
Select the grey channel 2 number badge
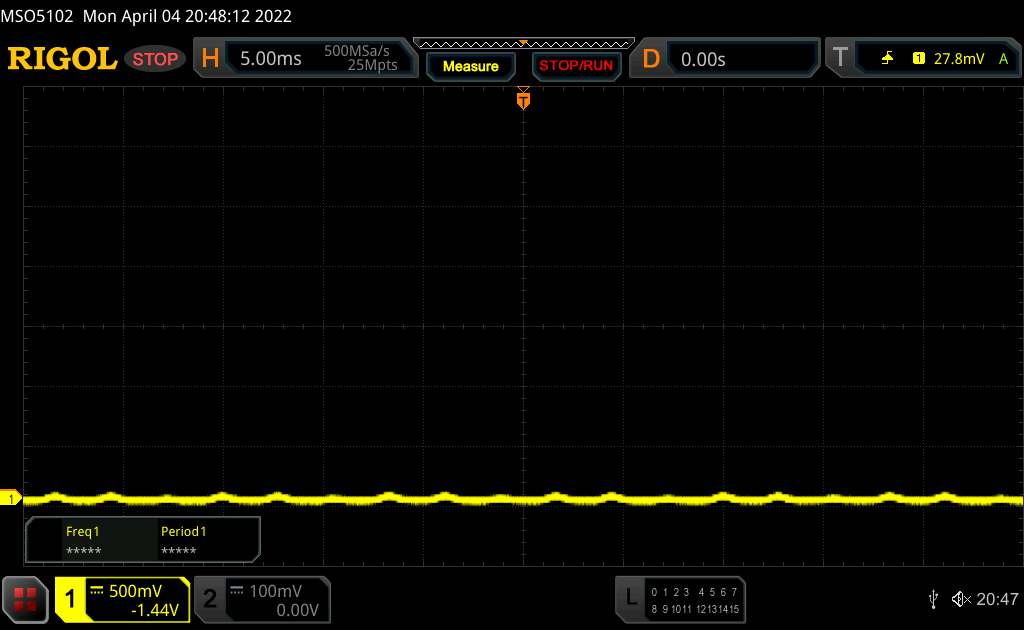[x=210, y=599]
